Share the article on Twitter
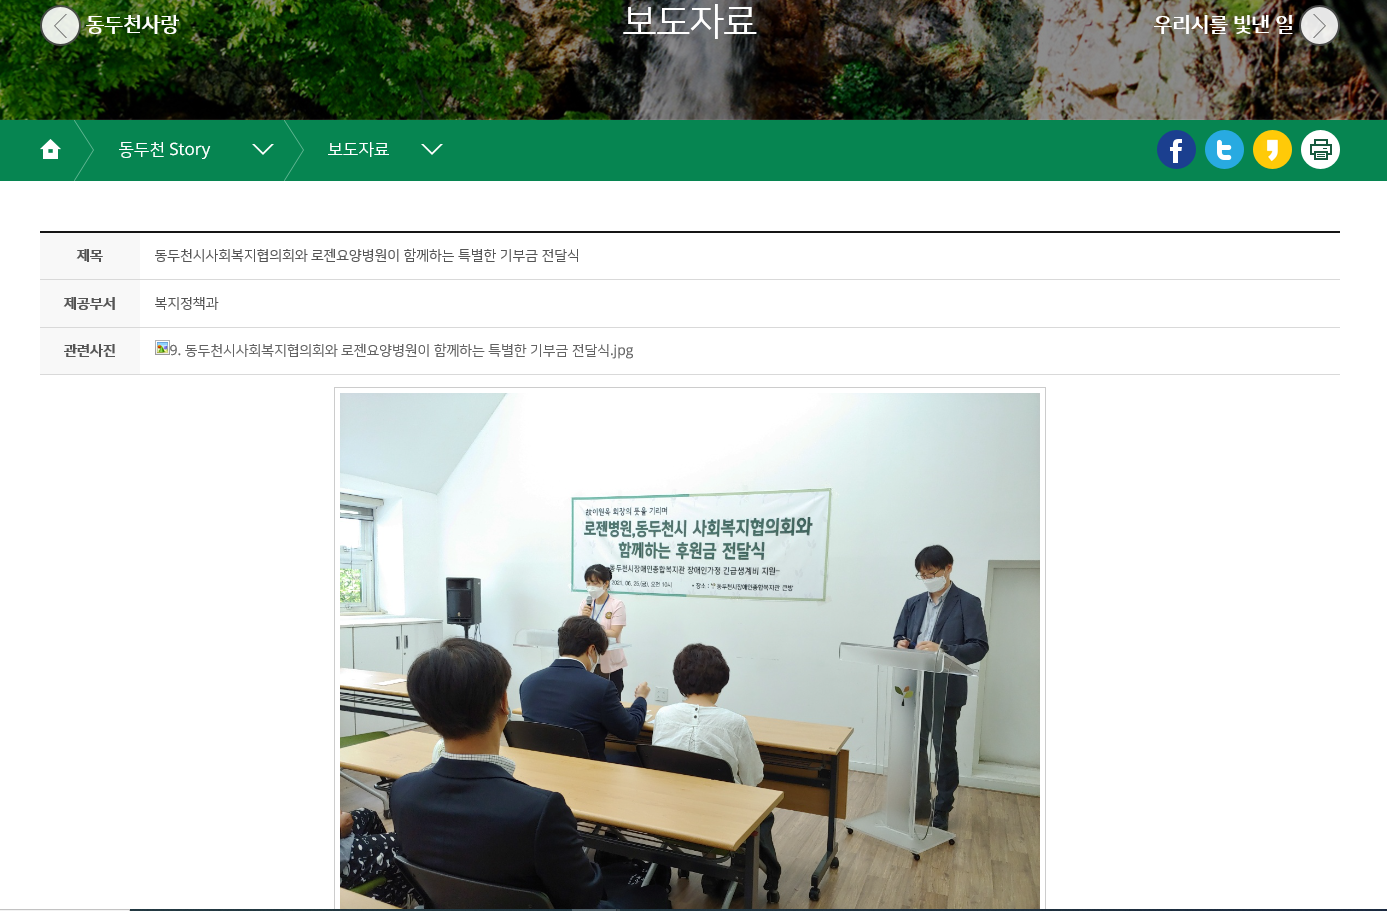 click(1224, 150)
